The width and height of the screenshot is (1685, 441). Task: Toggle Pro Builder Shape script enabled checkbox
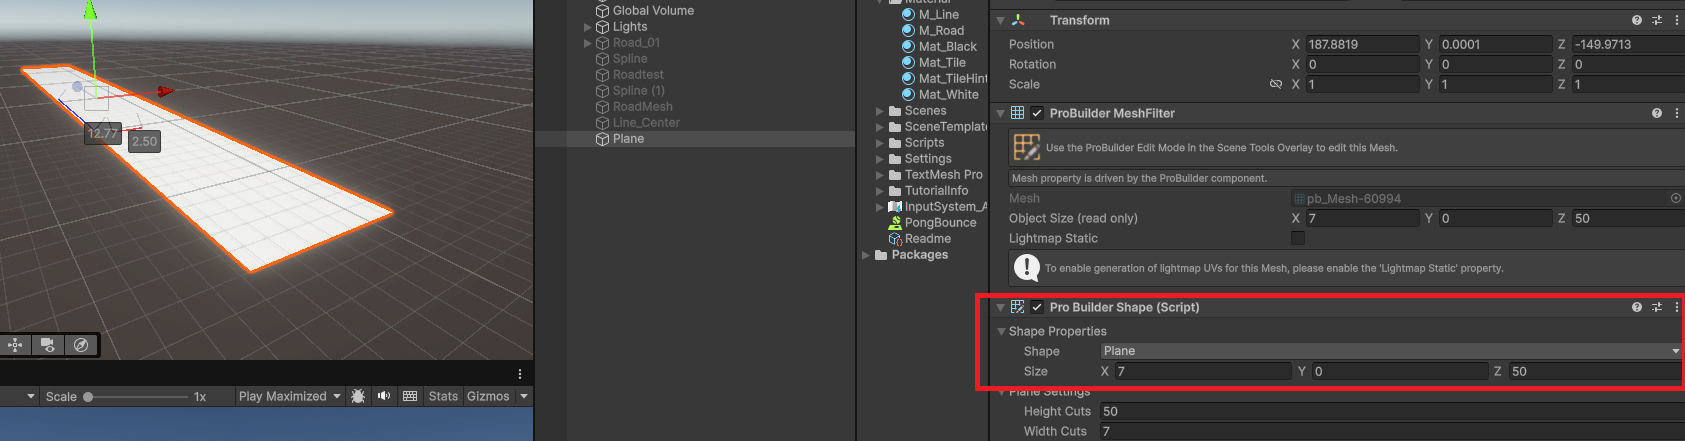pos(1037,307)
